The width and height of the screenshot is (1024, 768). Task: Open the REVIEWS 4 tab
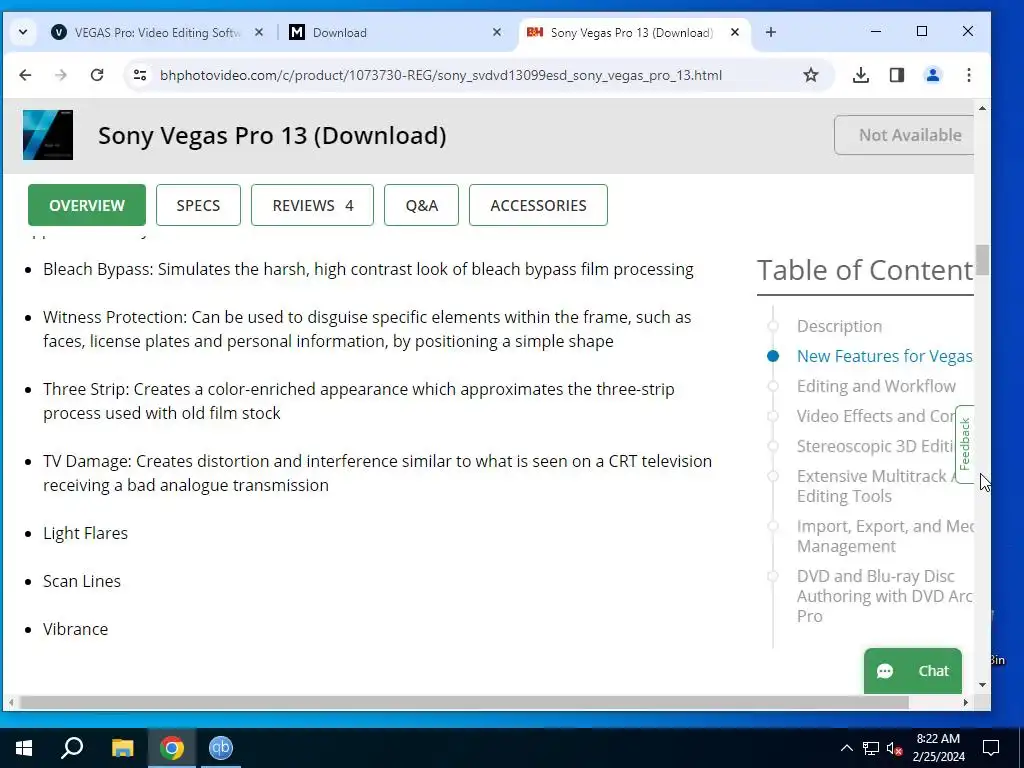tap(312, 205)
